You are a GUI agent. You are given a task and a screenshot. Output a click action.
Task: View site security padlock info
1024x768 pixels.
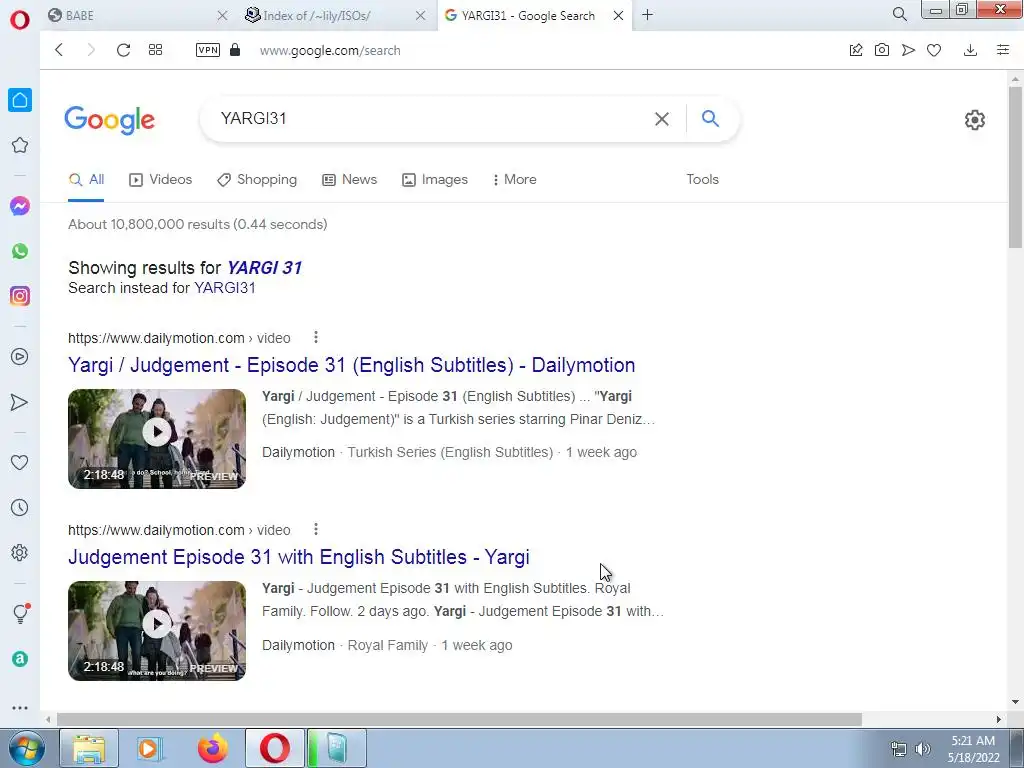[235, 50]
